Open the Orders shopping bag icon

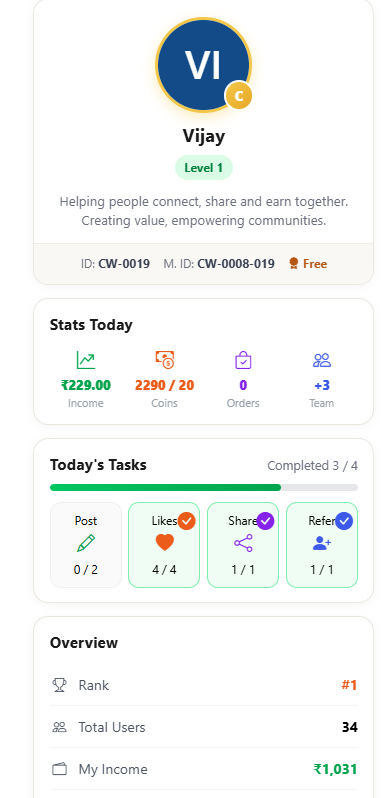click(x=243, y=360)
